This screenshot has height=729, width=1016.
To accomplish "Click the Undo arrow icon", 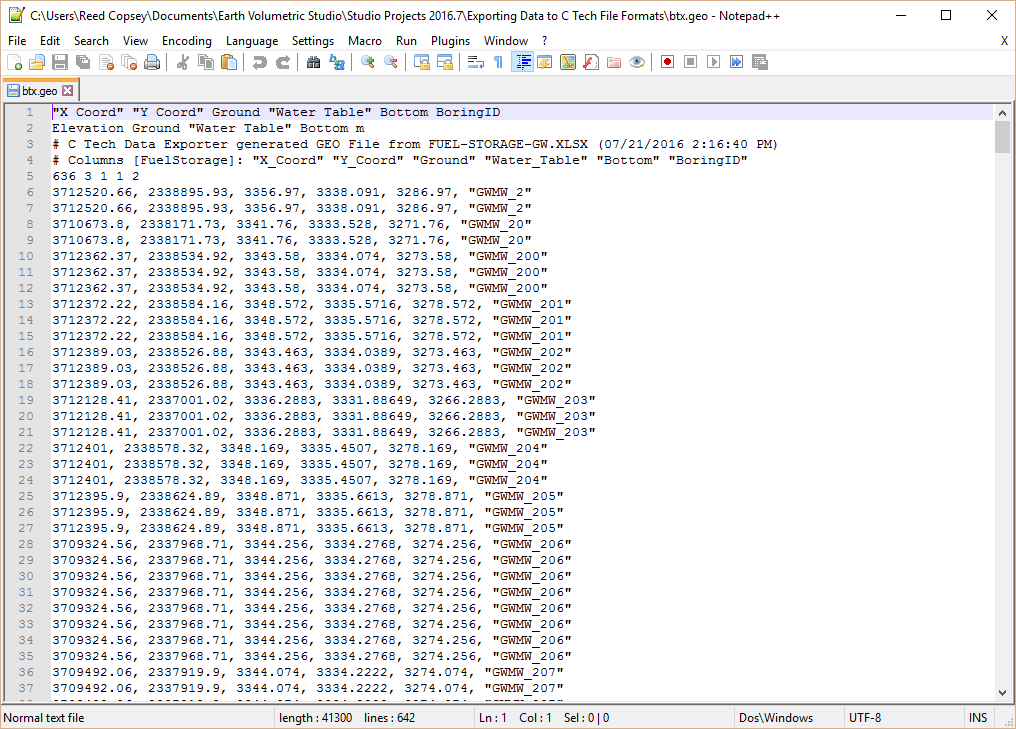I will coord(260,62).
